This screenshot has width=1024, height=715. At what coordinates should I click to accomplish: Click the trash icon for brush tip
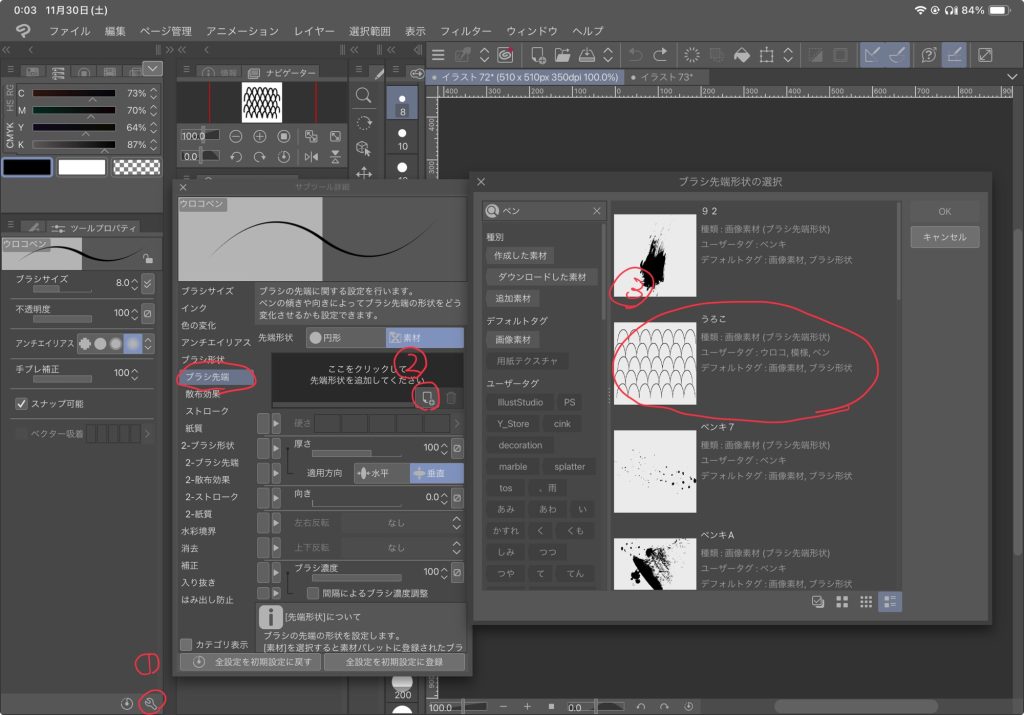[451, 398]
